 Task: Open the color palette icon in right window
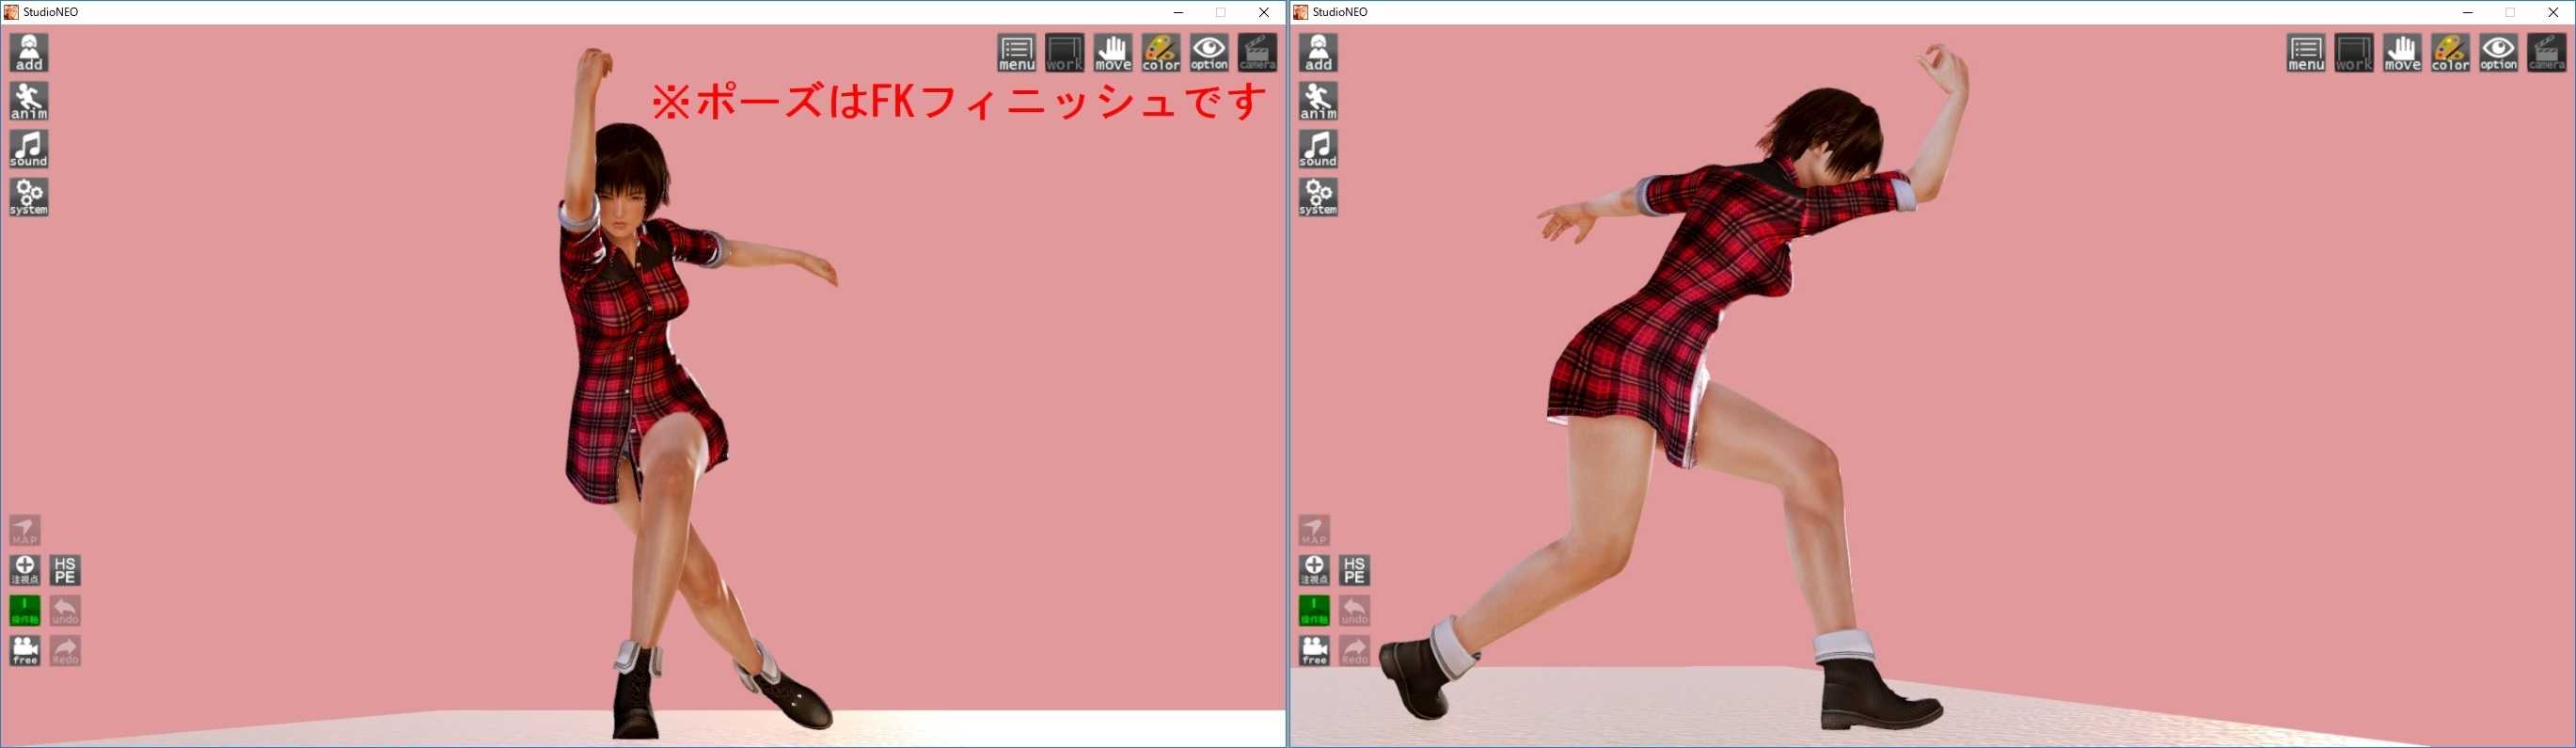tap(2450, 53)
